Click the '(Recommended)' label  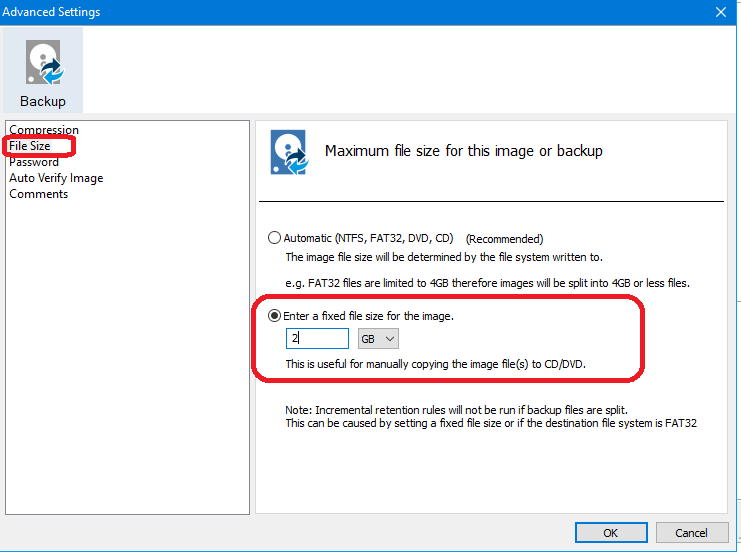point(505,239)
